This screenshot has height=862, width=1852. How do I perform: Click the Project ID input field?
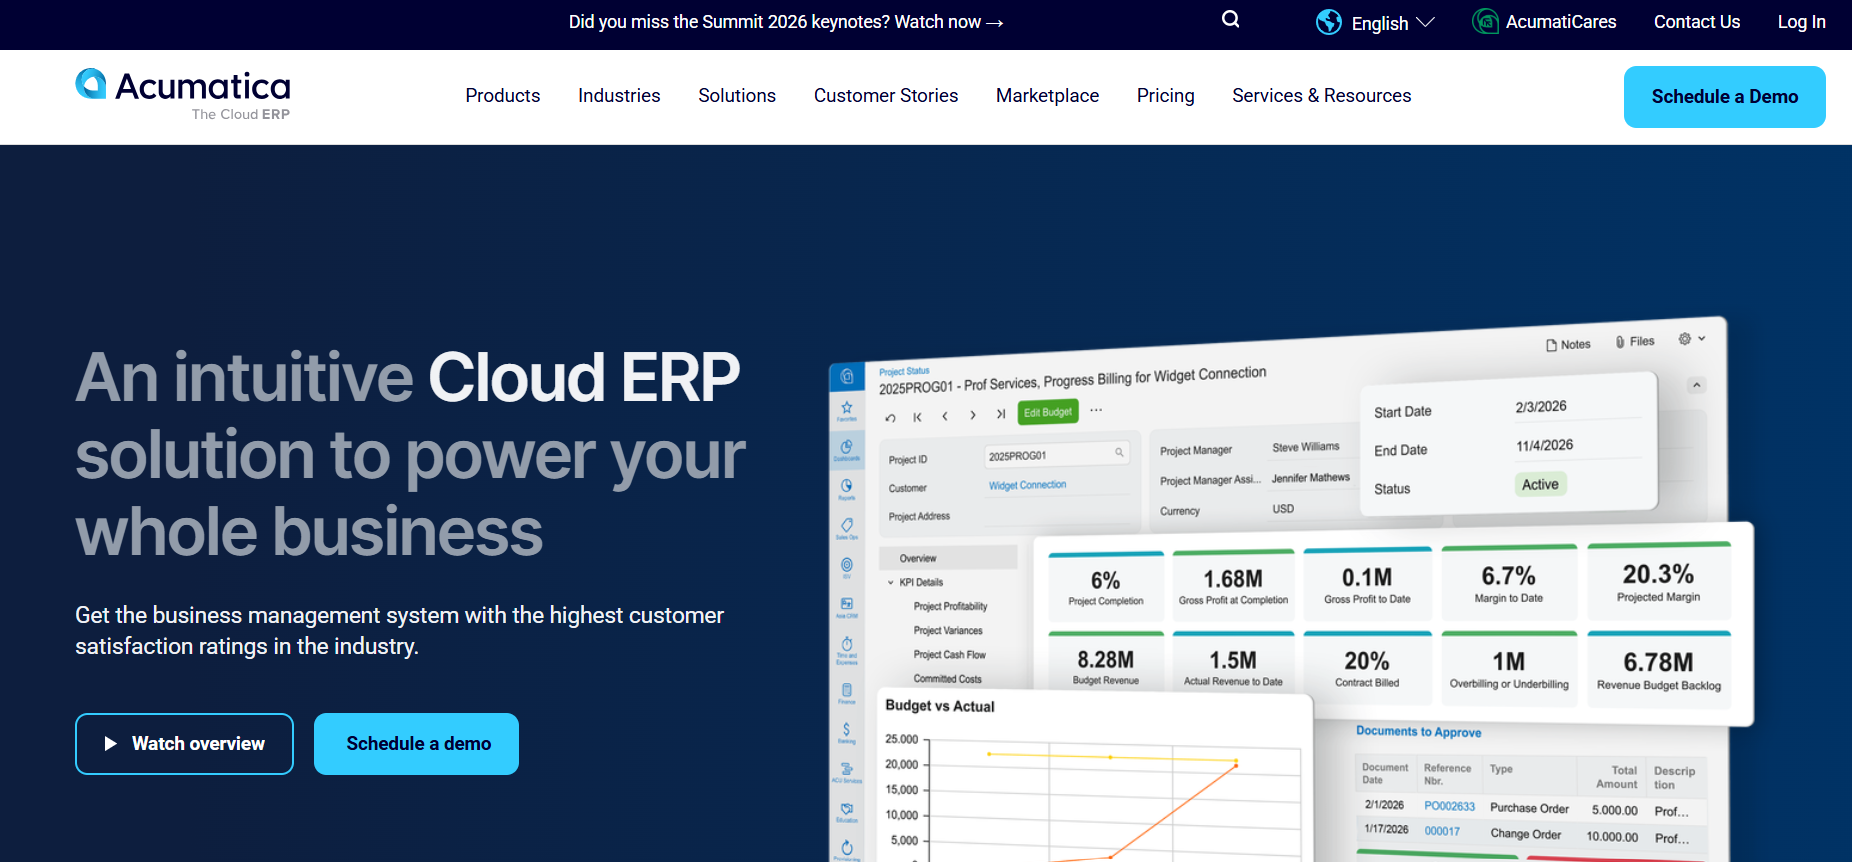click(x=1056, y=454)
